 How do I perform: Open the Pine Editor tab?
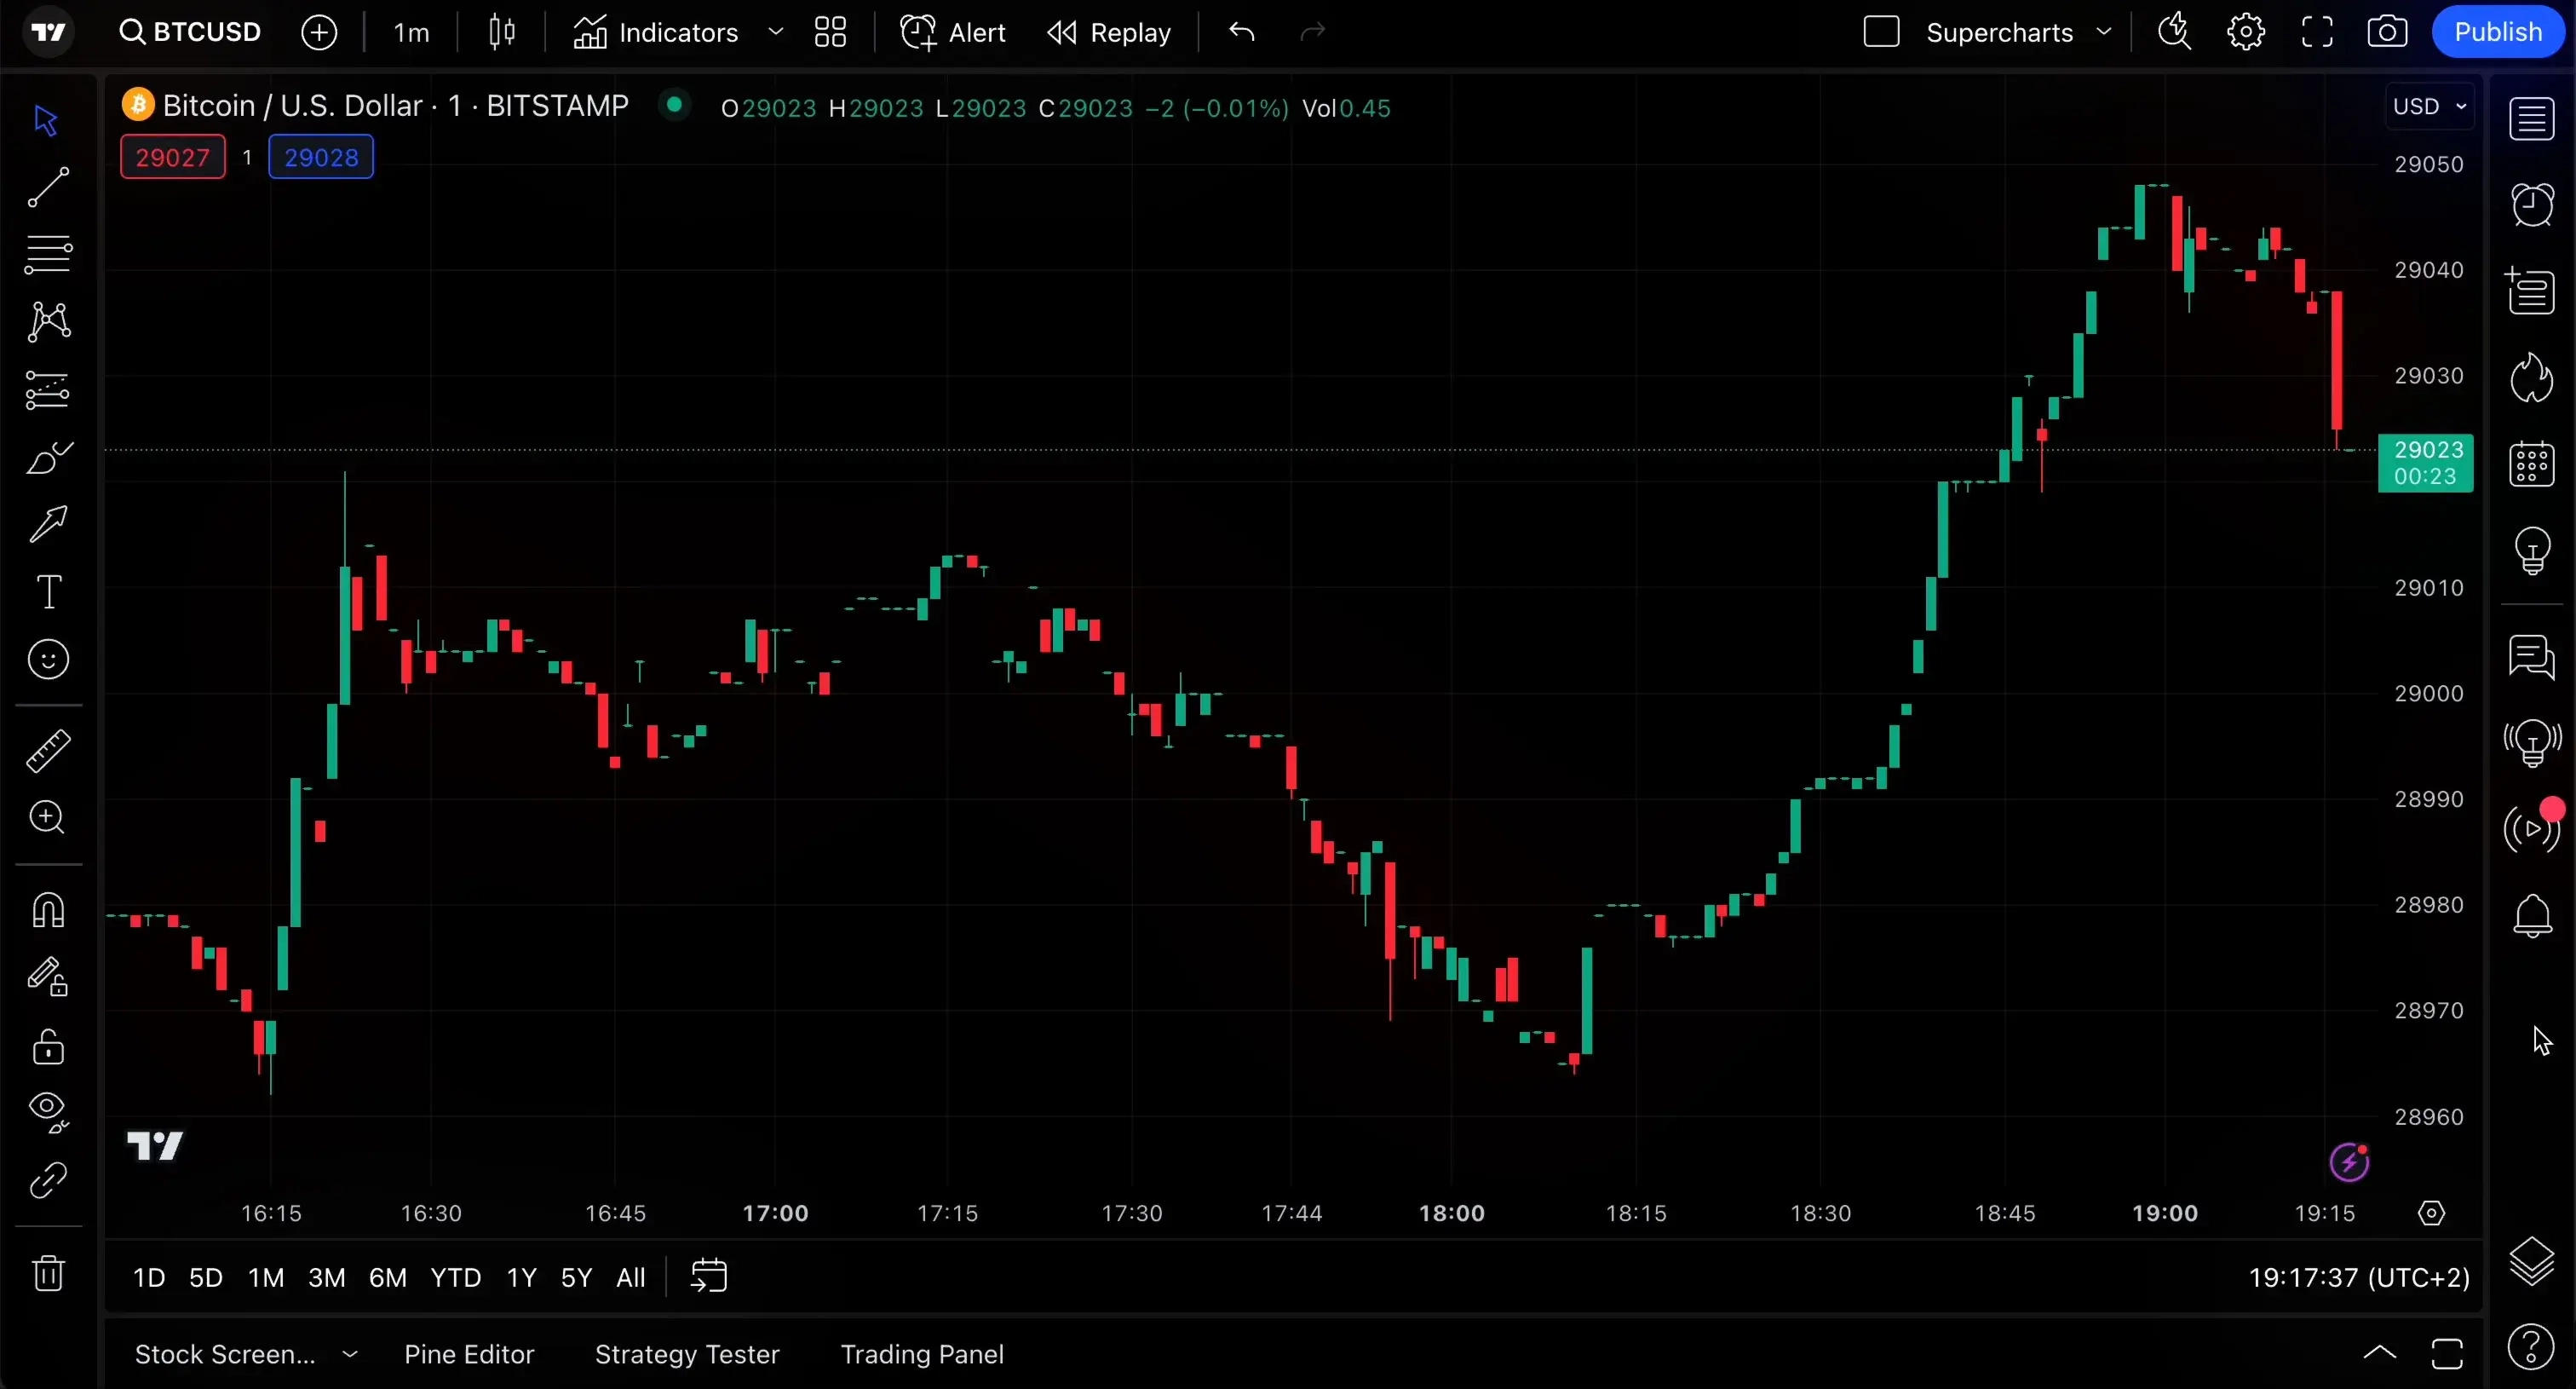coord(469,1354)
